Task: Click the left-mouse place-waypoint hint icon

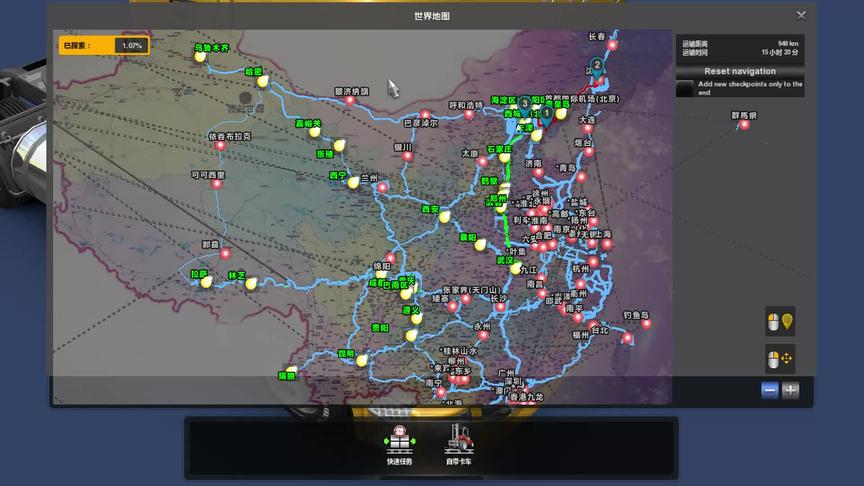Action: [780, 322]
